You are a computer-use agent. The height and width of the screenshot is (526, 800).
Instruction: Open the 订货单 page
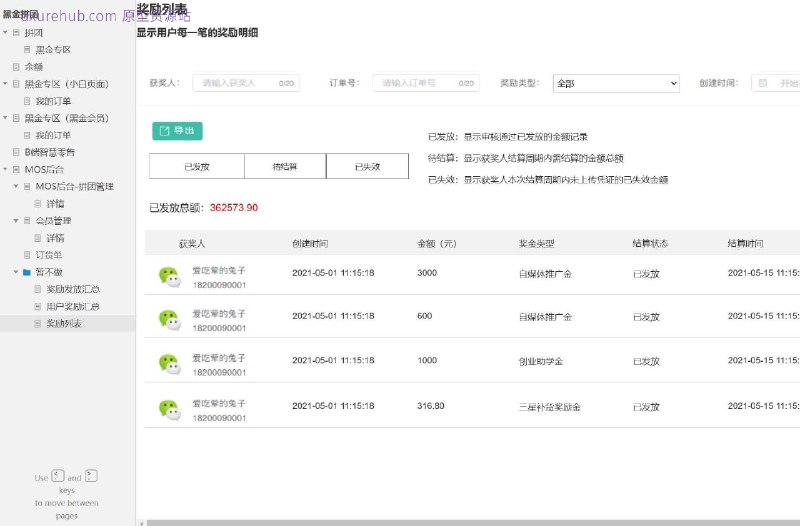(48, 255)
